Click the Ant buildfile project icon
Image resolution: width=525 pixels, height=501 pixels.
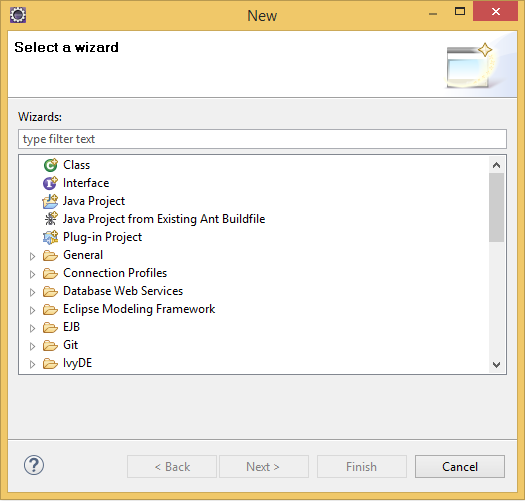tap(51, 219)
